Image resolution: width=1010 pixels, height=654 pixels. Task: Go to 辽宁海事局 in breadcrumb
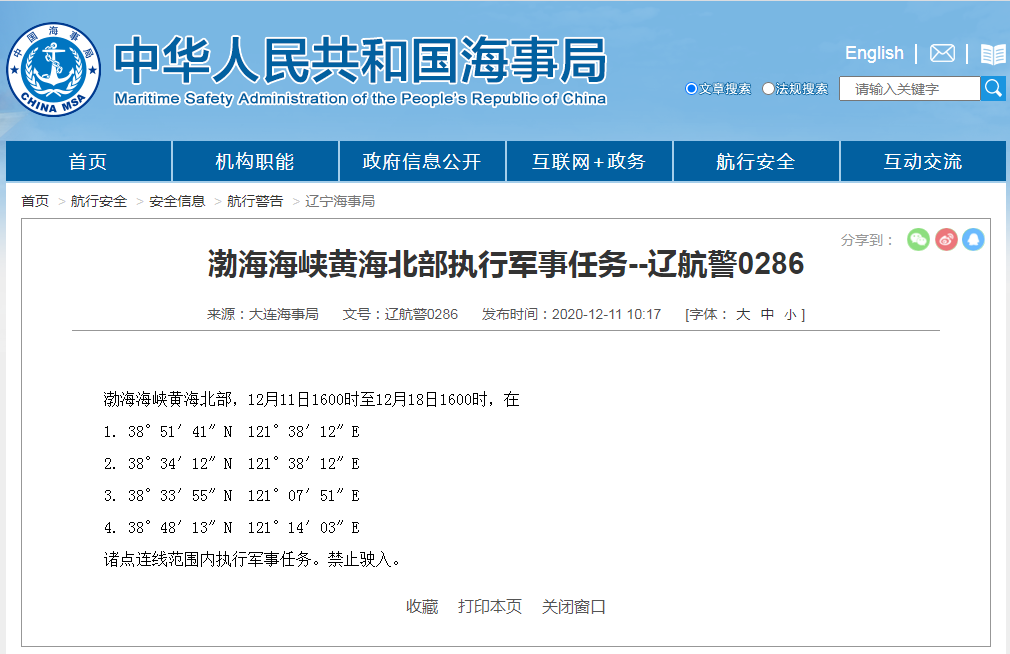[340, 202]
